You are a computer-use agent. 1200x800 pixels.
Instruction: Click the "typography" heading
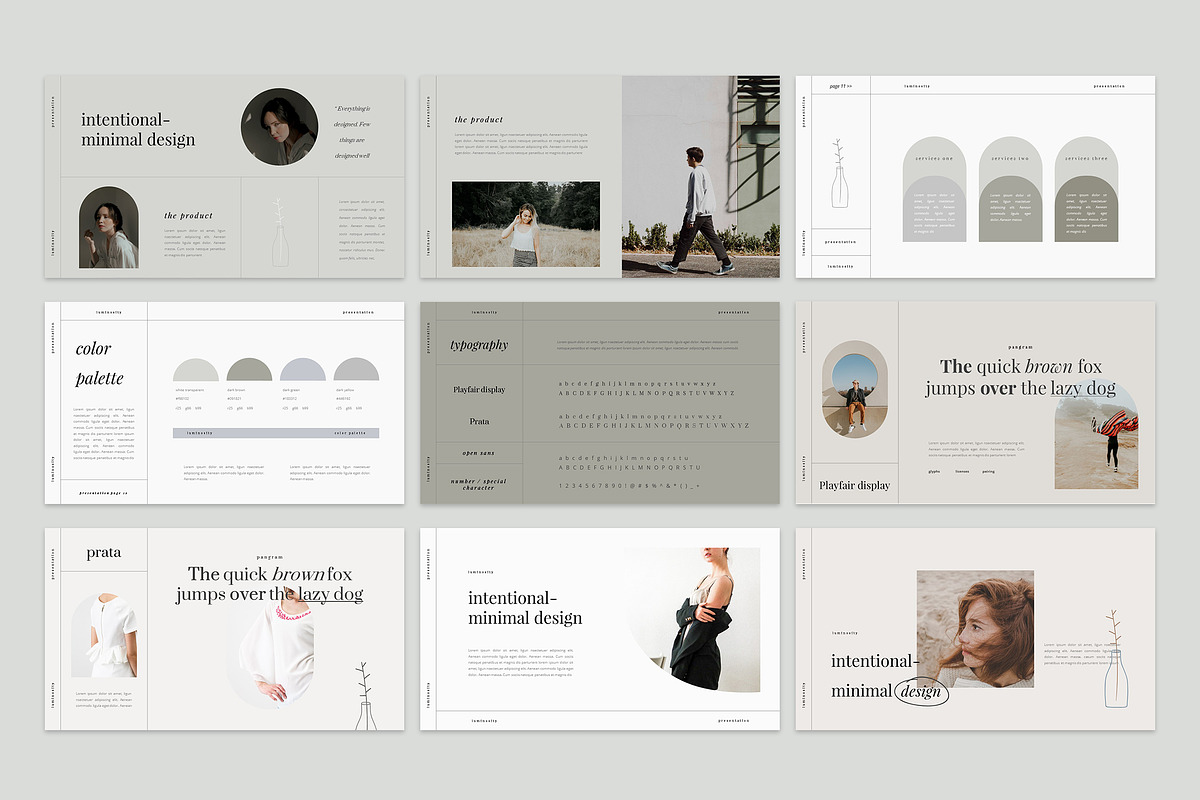(479, 345)
